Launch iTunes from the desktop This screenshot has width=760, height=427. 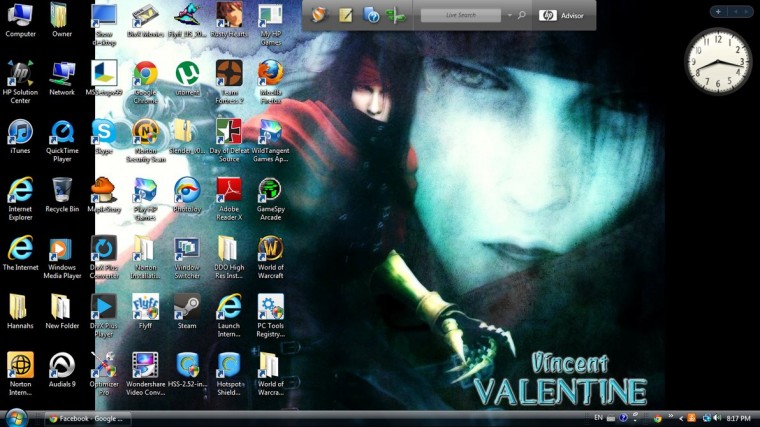[x=20, y=137]
